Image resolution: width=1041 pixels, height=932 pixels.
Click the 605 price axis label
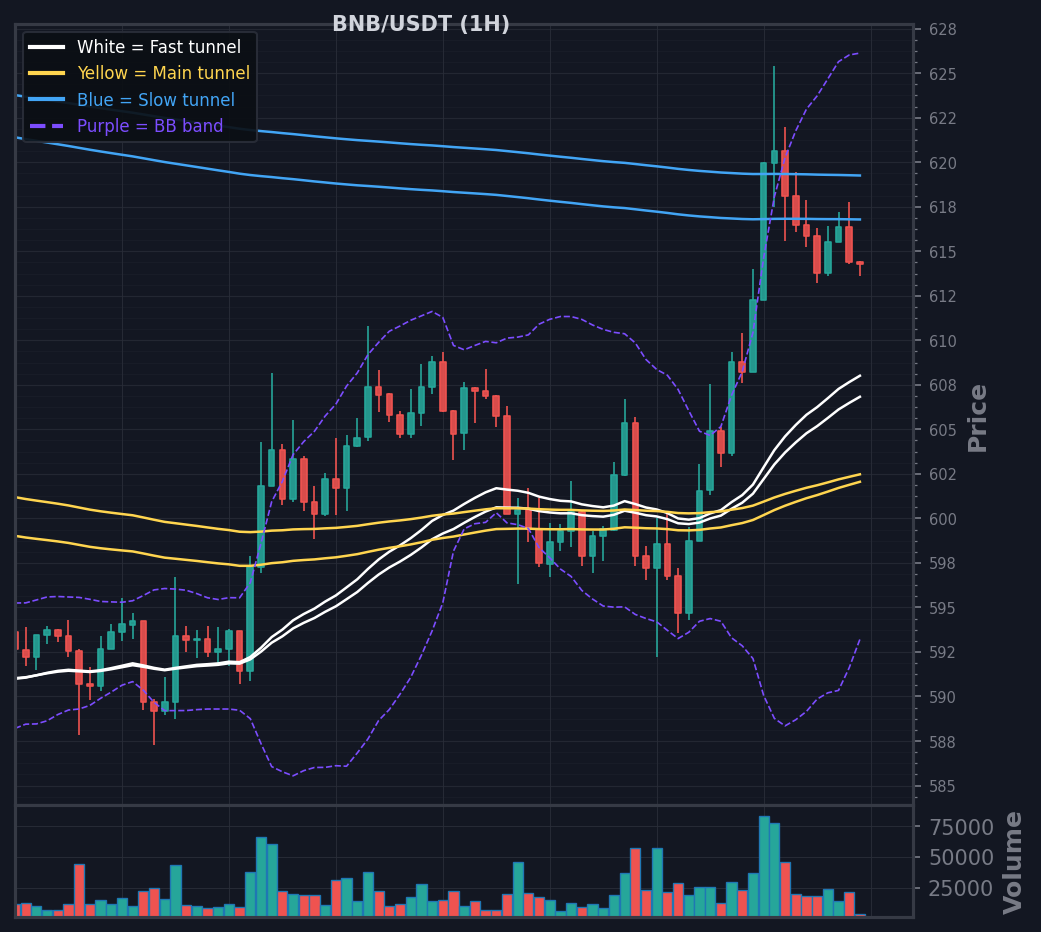click(943, 430)
